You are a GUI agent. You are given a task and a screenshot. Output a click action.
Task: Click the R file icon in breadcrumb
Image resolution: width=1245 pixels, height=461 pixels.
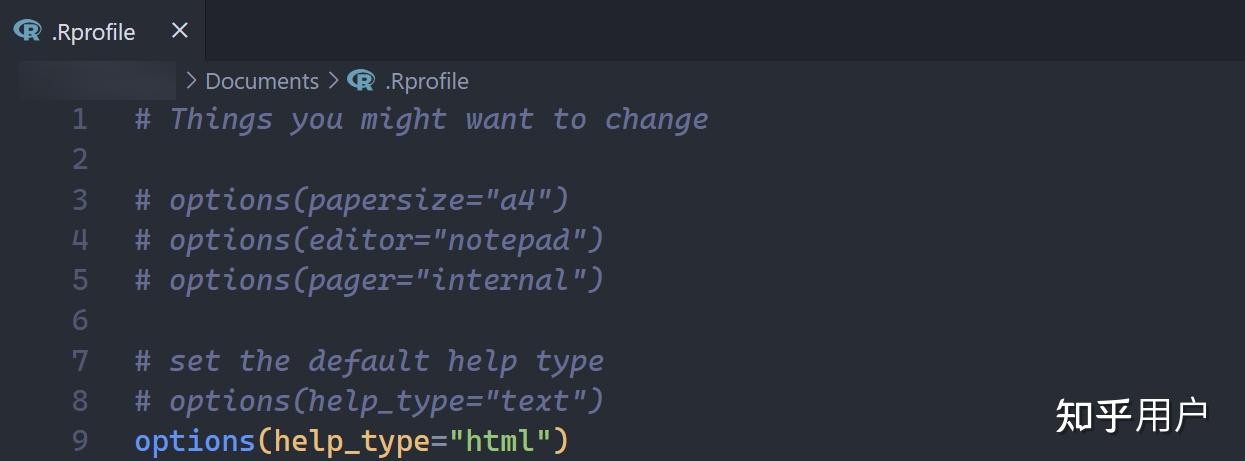coord(361,80)
